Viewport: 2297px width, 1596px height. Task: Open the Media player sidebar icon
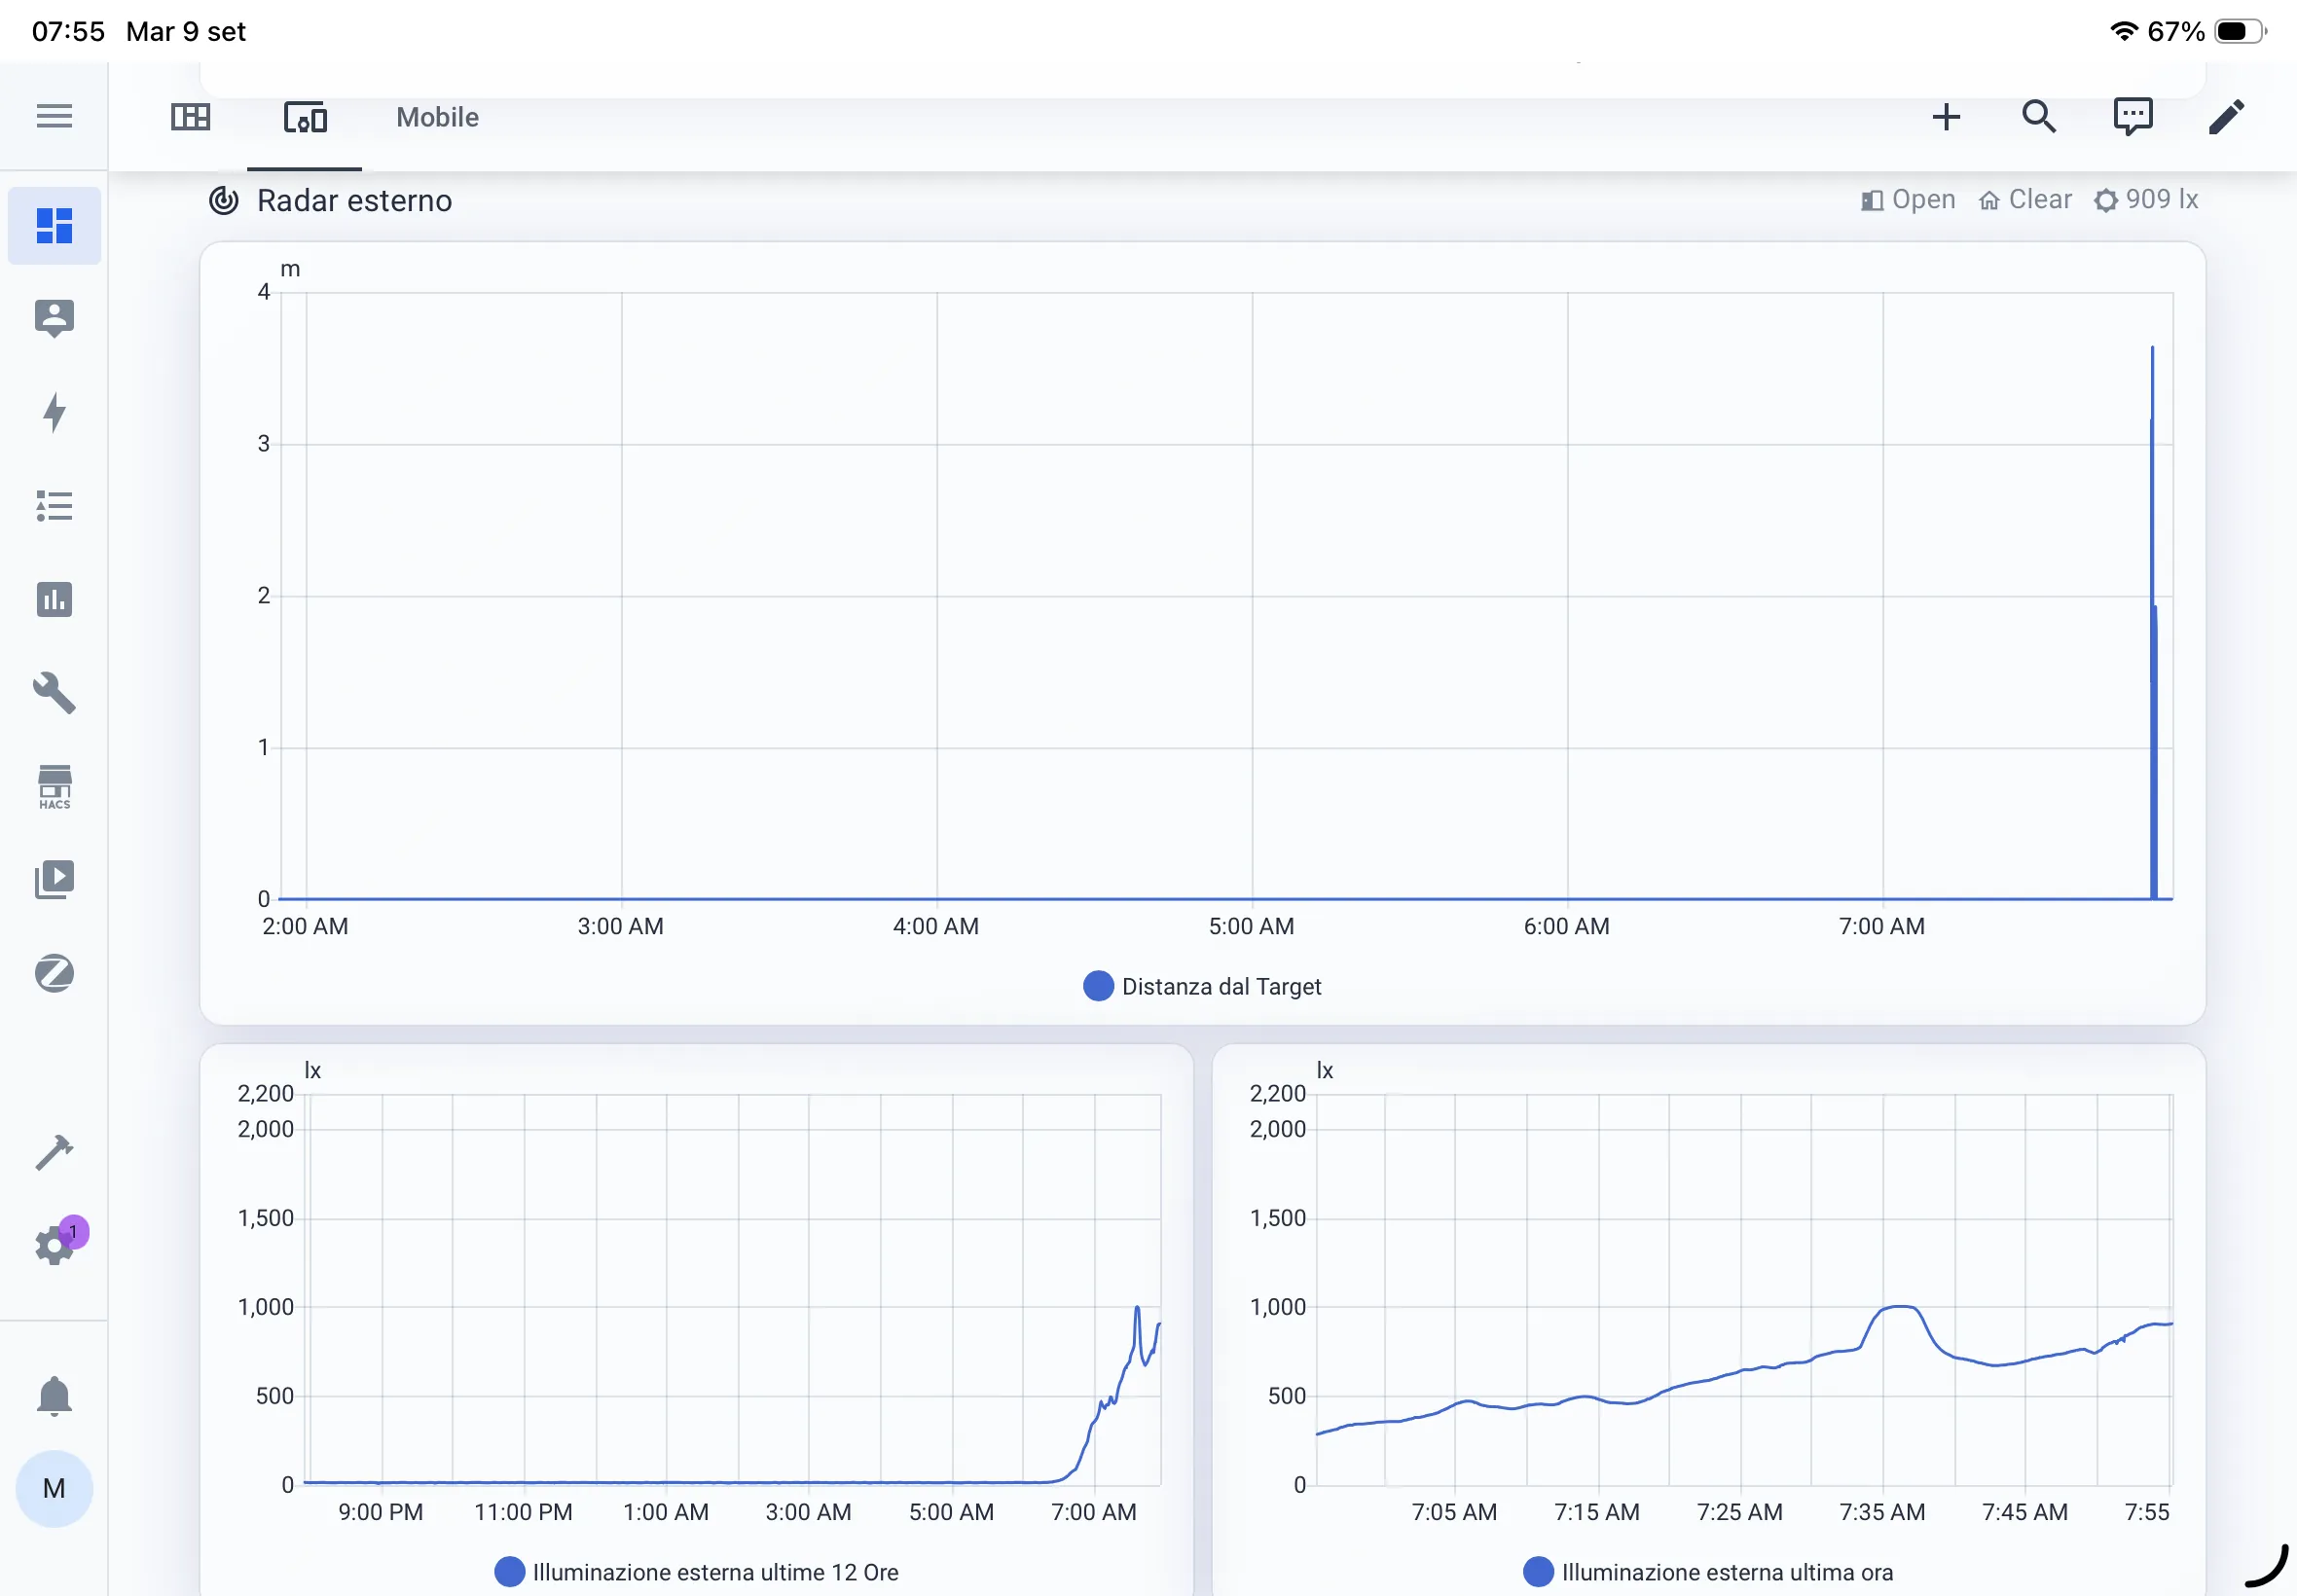tap(54, 879)
